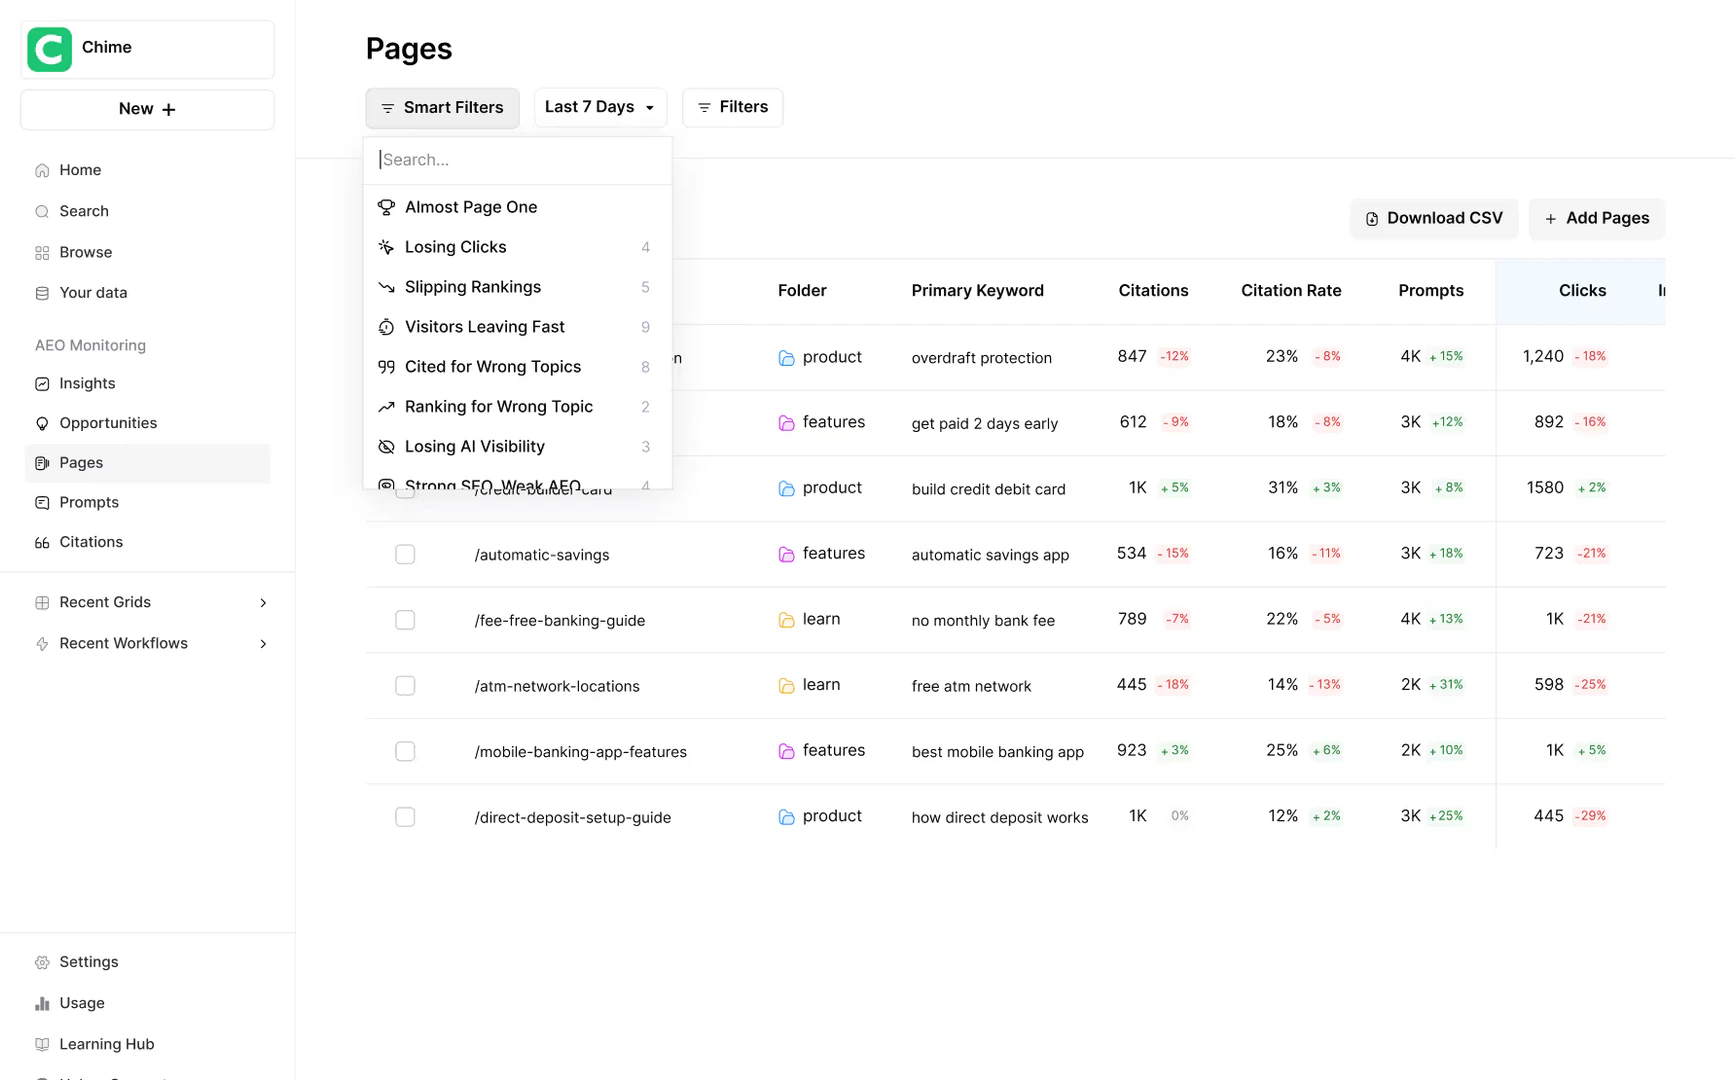Click the Chime logo icon

(49, 48)
